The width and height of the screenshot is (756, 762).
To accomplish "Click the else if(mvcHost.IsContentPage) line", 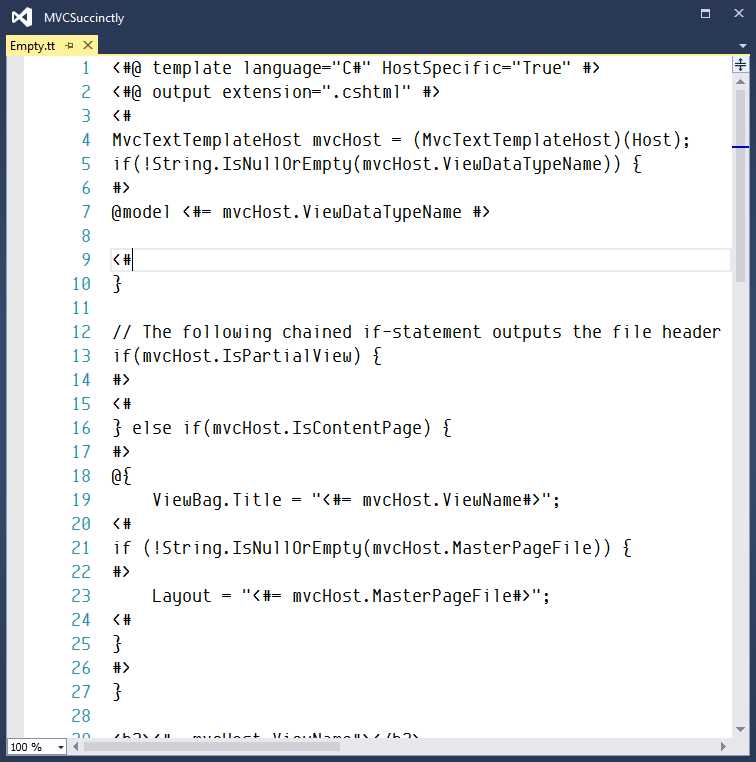I will pyautogui.click(x=282, y=428).
